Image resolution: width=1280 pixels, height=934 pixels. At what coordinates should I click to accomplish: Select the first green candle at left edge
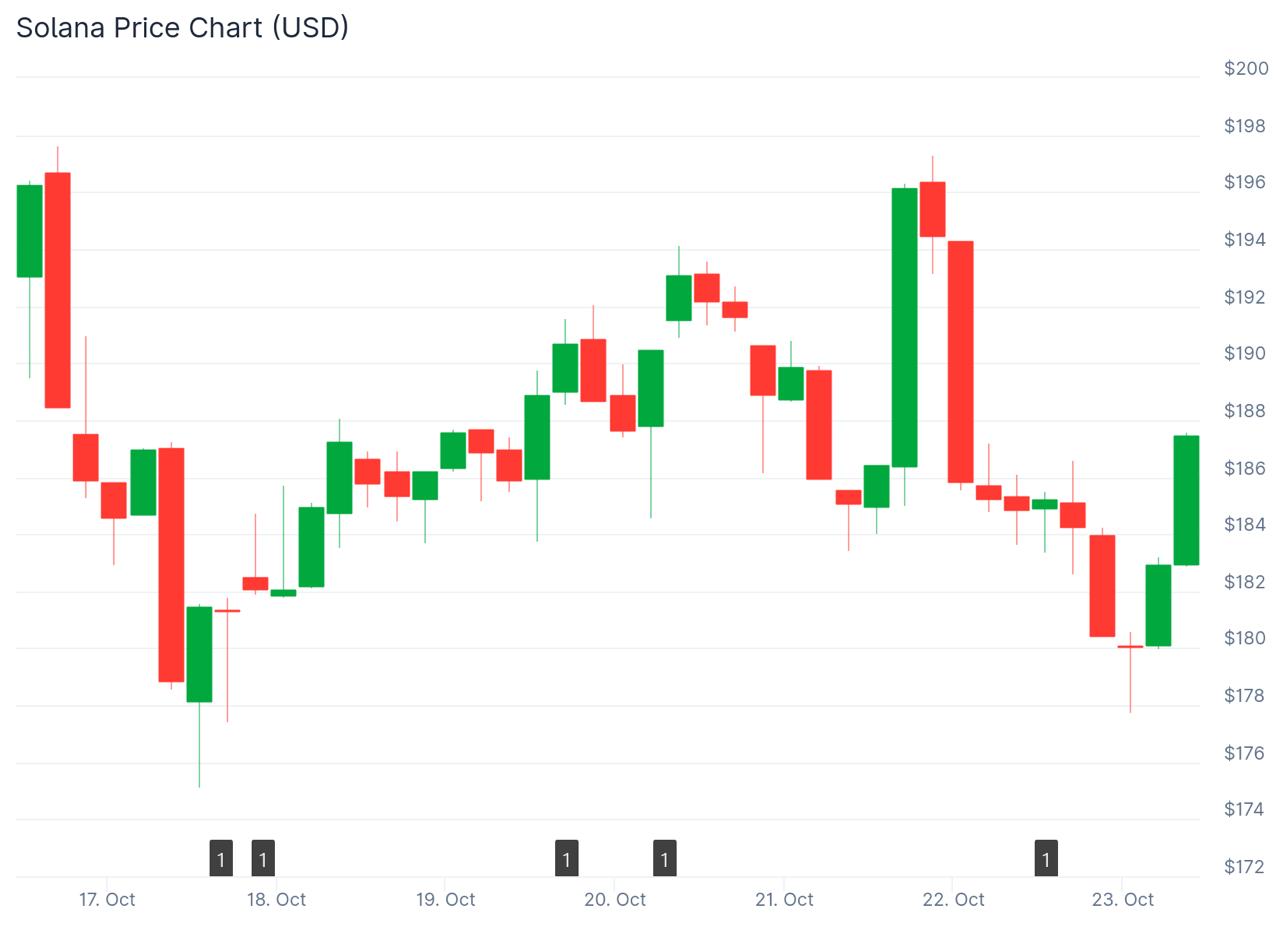point(30,231)
